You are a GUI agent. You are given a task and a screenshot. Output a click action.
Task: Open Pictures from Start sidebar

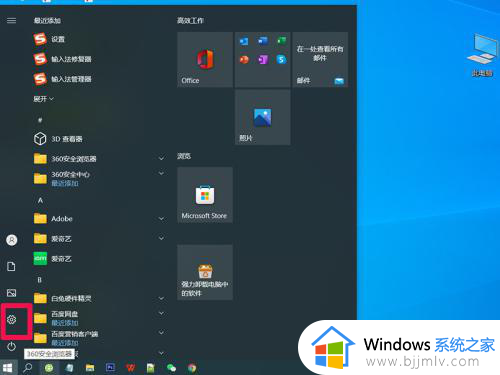pos(11,293)
